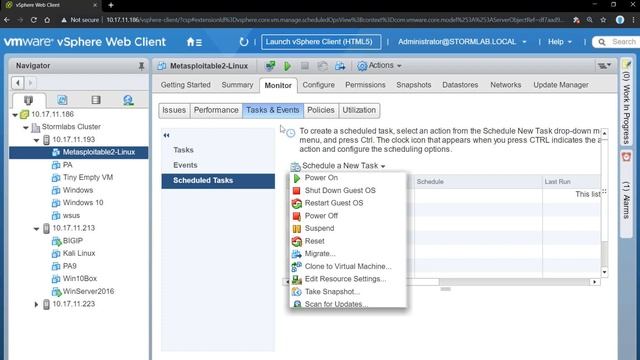Collapse host 10.17.11.193 tree node
The height and width of the screenshot is (360, 640).
click(36, 140)
